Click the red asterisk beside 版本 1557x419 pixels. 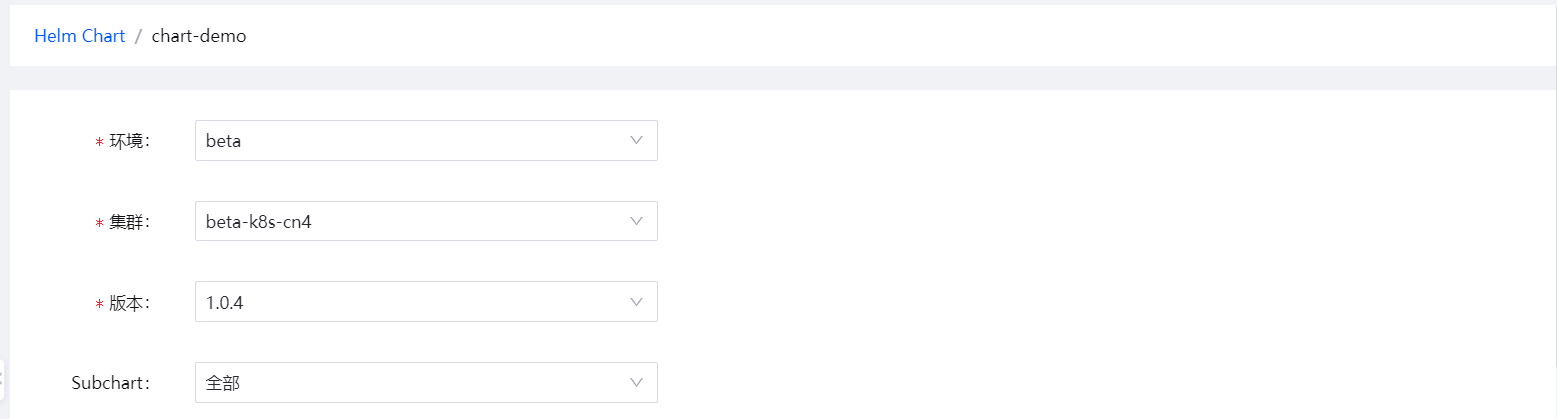[99, 304]
